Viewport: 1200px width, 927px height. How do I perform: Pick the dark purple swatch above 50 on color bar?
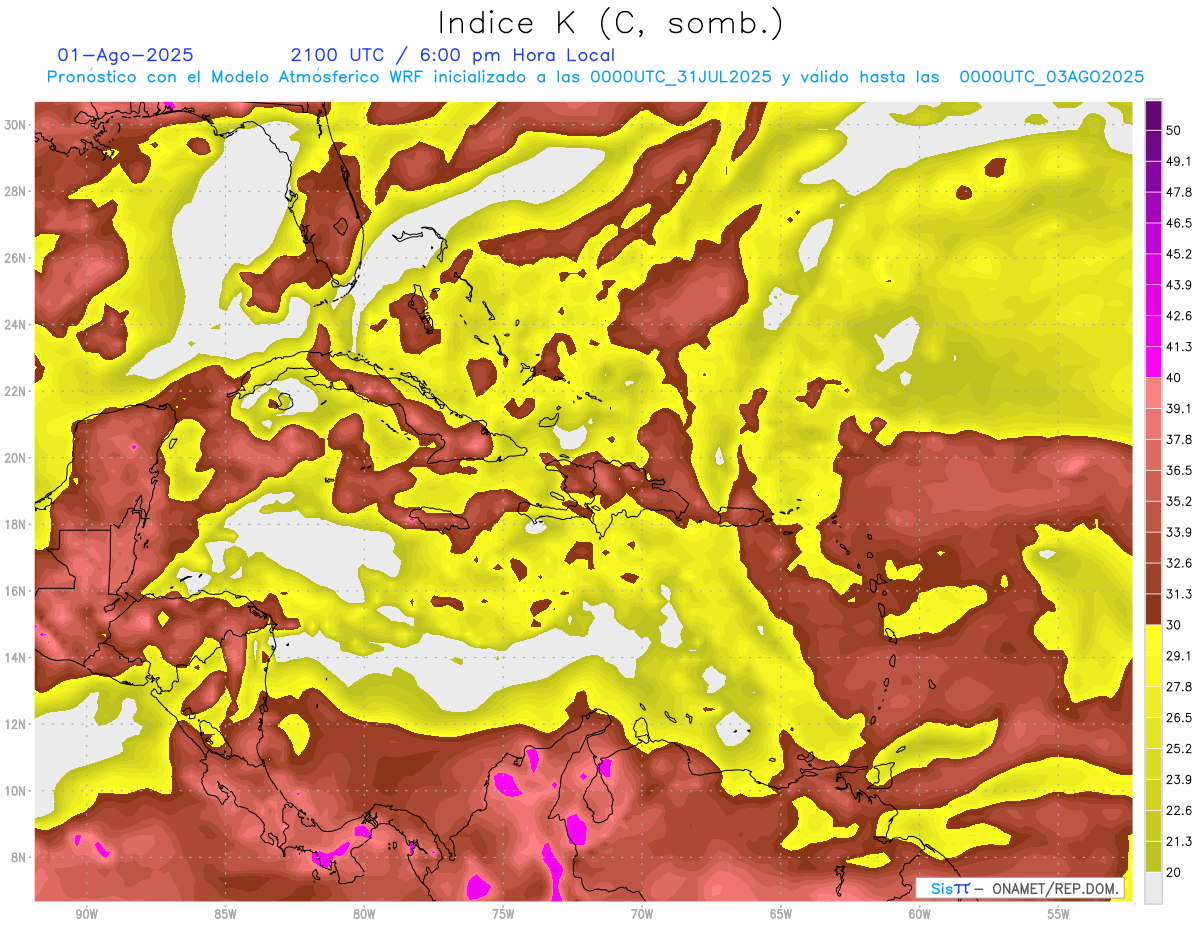click(x=1153, y=115)
